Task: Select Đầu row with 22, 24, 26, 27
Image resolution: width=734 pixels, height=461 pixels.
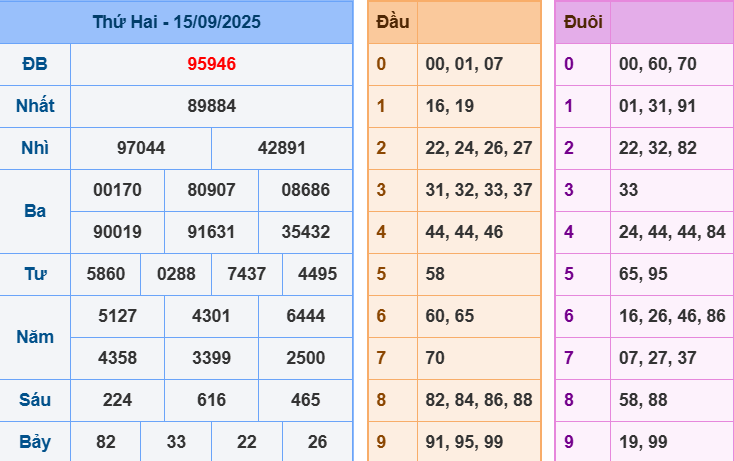Action: click(x=478, y=148)
